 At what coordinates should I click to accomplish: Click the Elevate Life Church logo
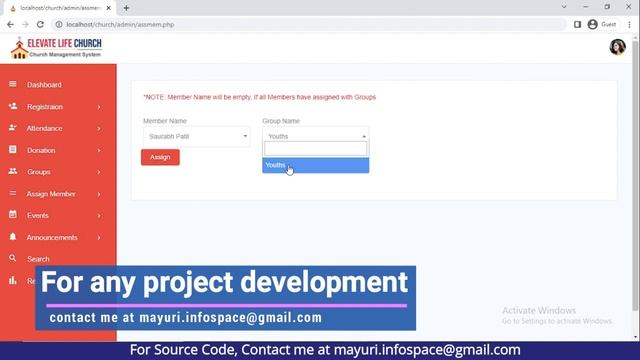pyautogui.click(x=56, y=48)
